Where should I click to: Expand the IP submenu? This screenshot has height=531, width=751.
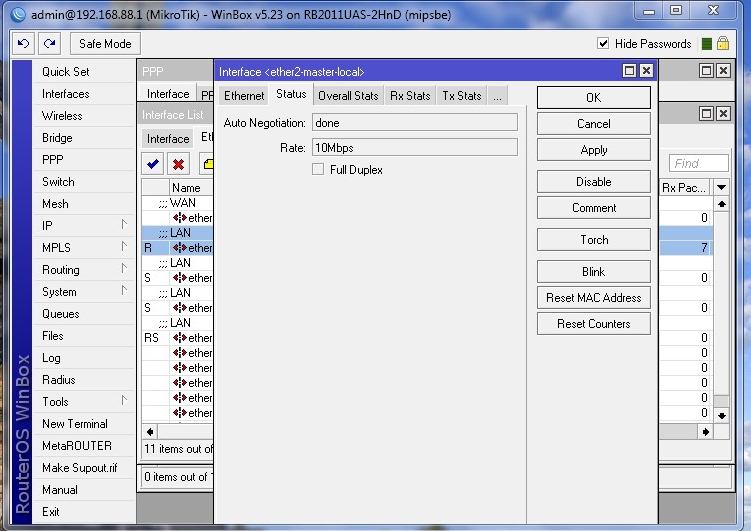click(124, 225)
